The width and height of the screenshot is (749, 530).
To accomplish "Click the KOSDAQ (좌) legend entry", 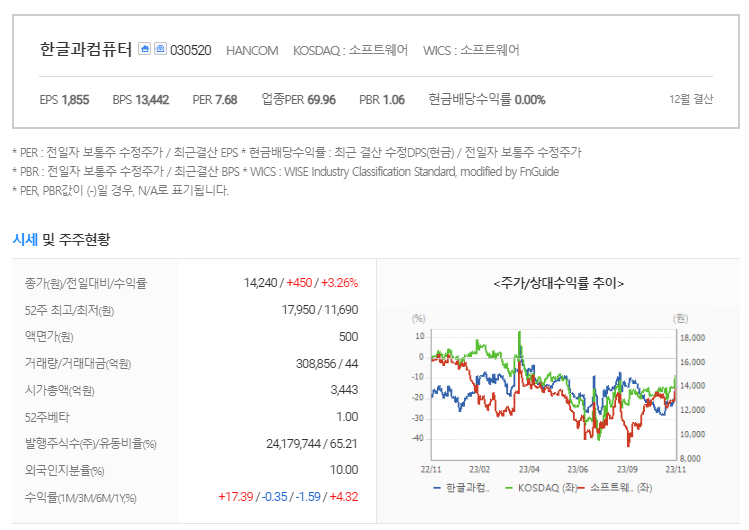I will point(541,488).
